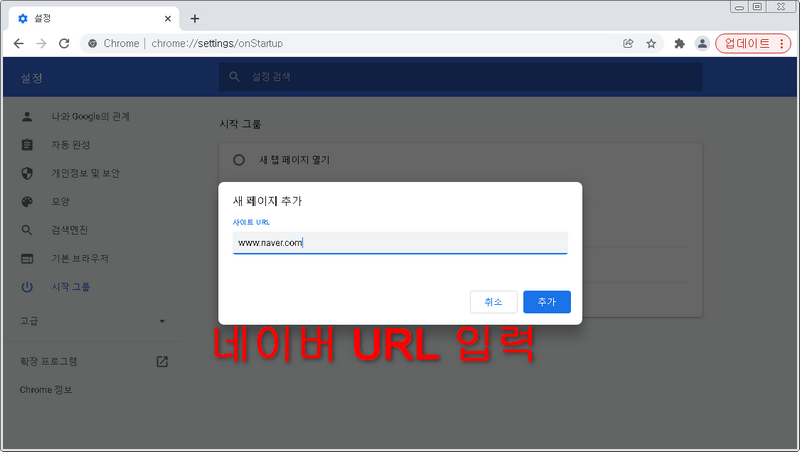Image resolution: width=800 pixels, height=452 pixels.
Task: Click the 업데이트 update button
Action: coord(753,43)
